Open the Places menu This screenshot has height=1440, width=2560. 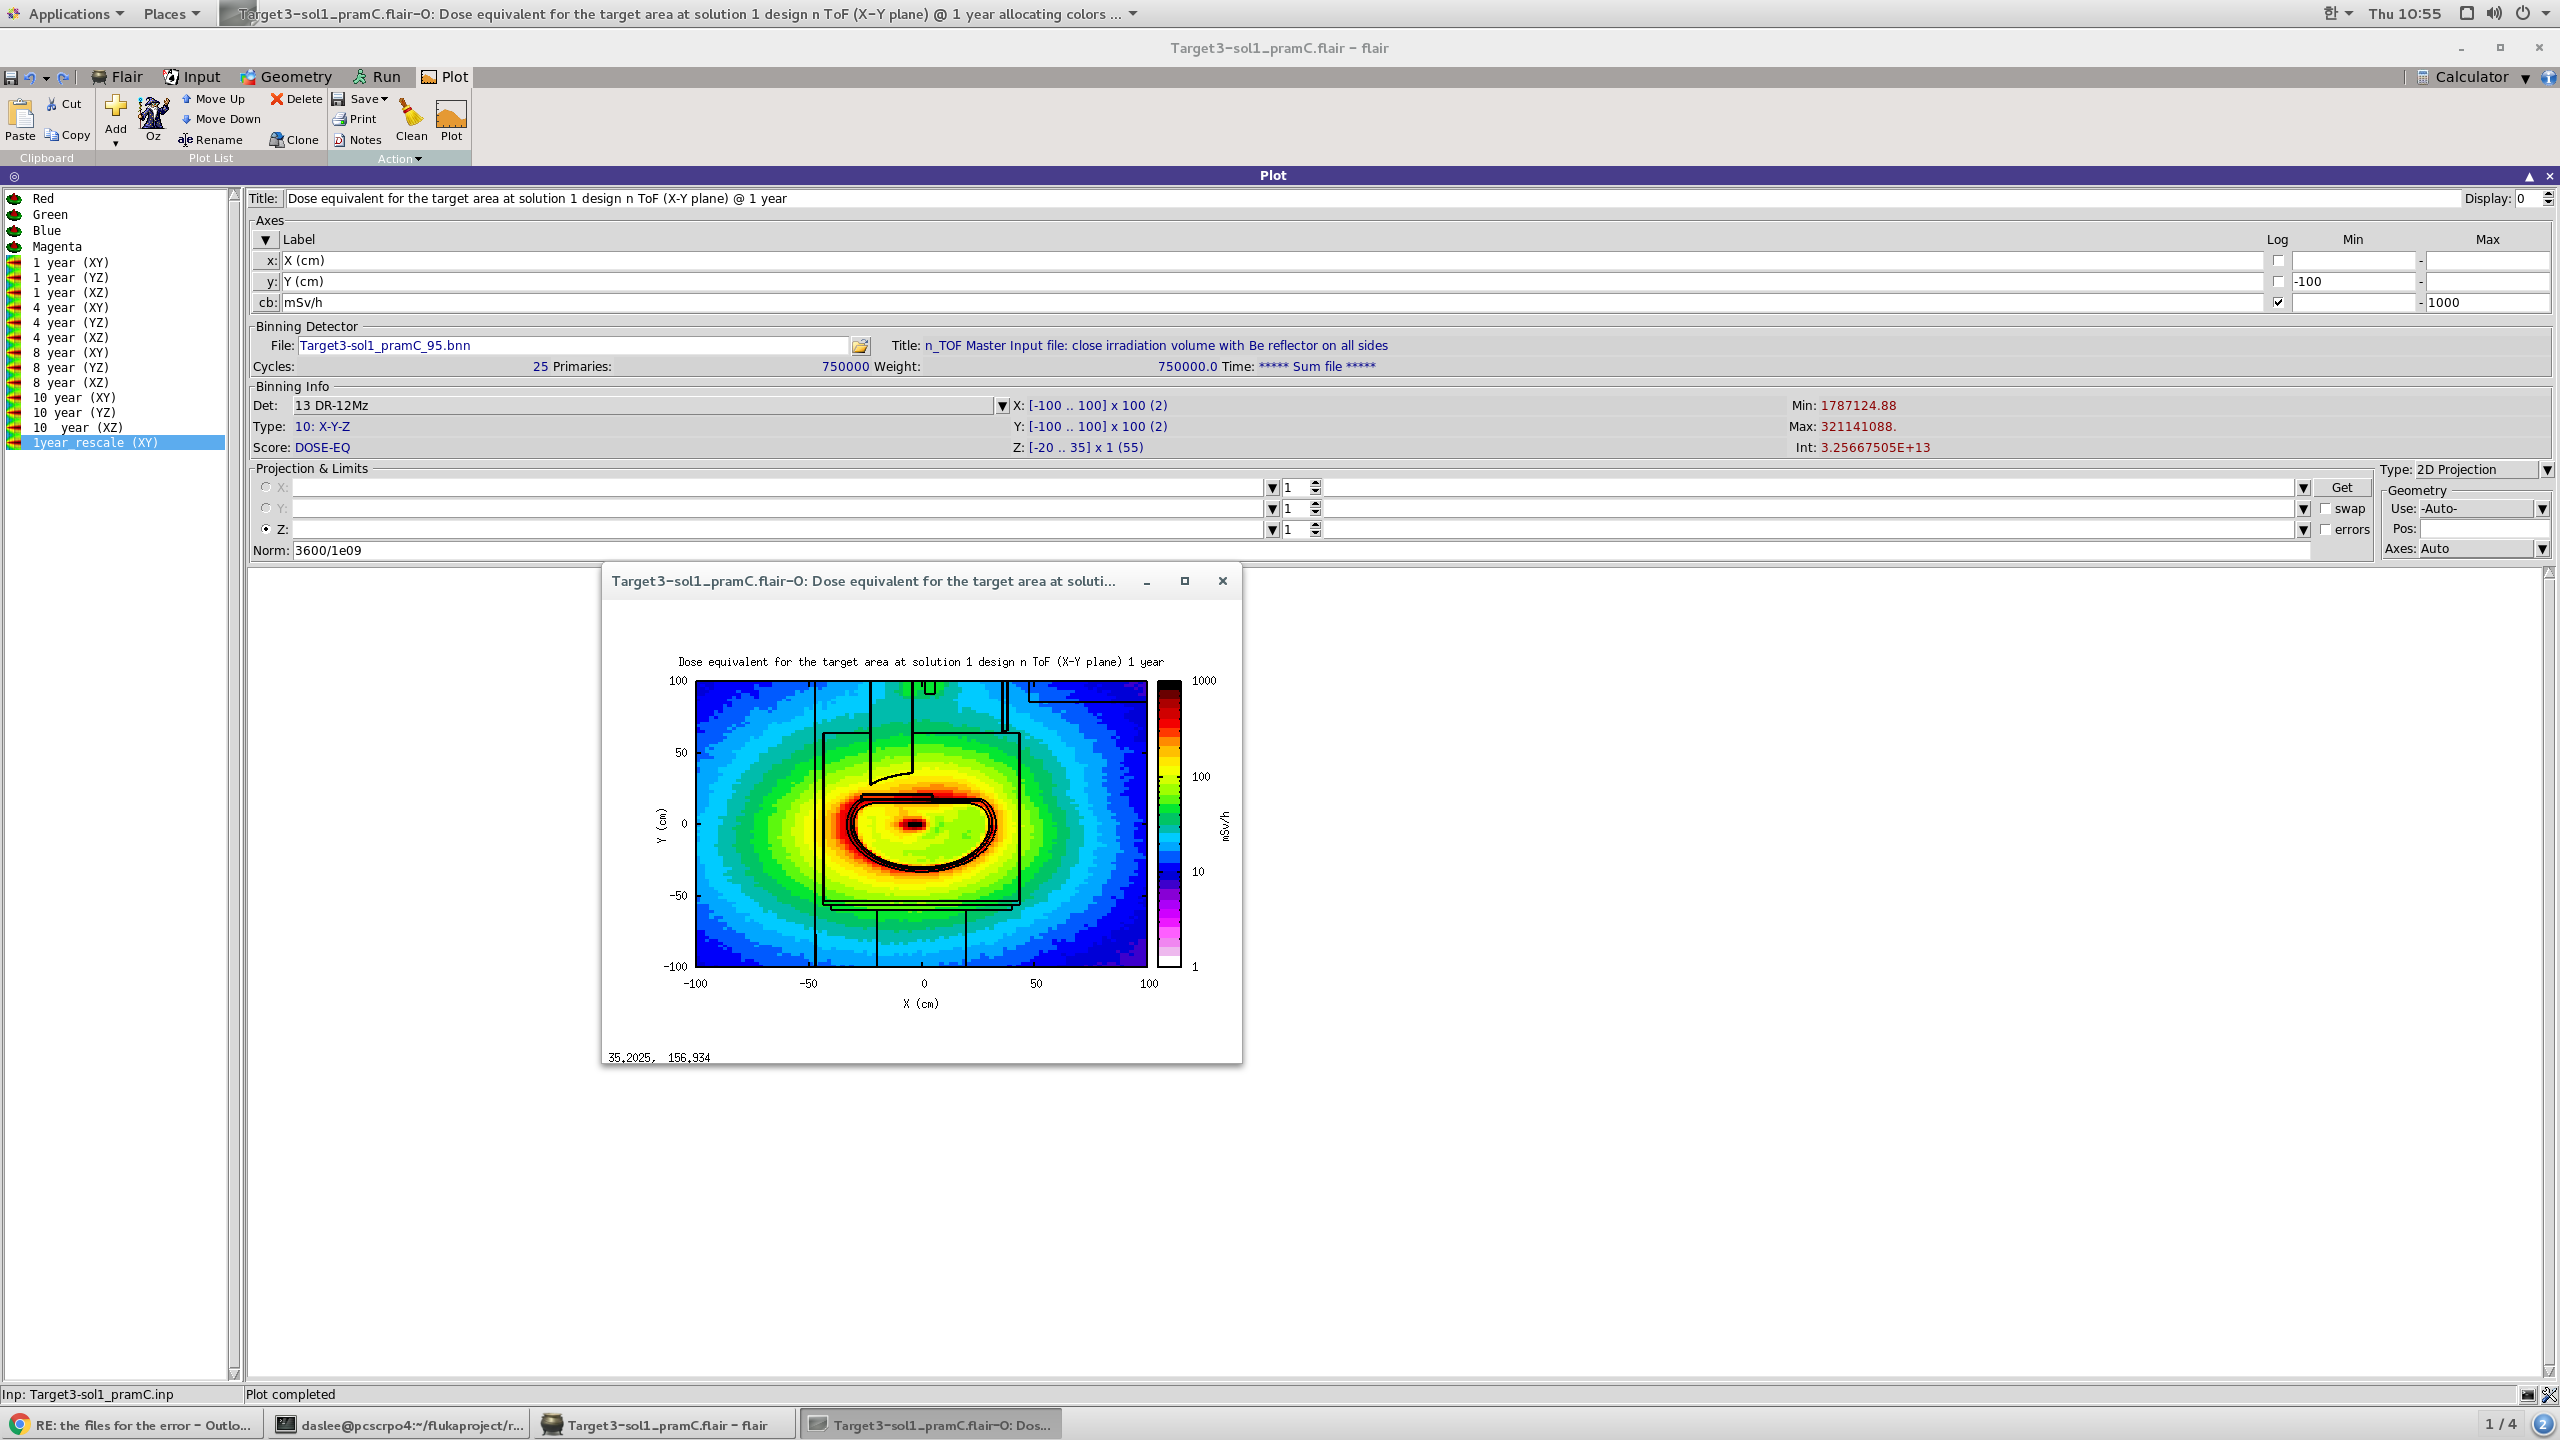171,14
